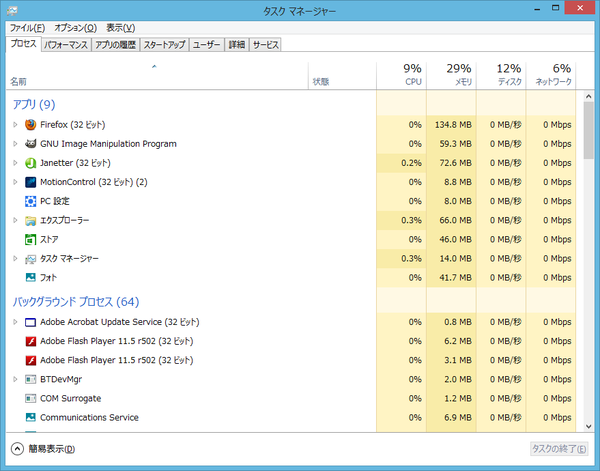The height and width of the screenshot is (471, 600).
Task: Click the Adobe Acrobat Update Service icon
Action: pos(30,322)
